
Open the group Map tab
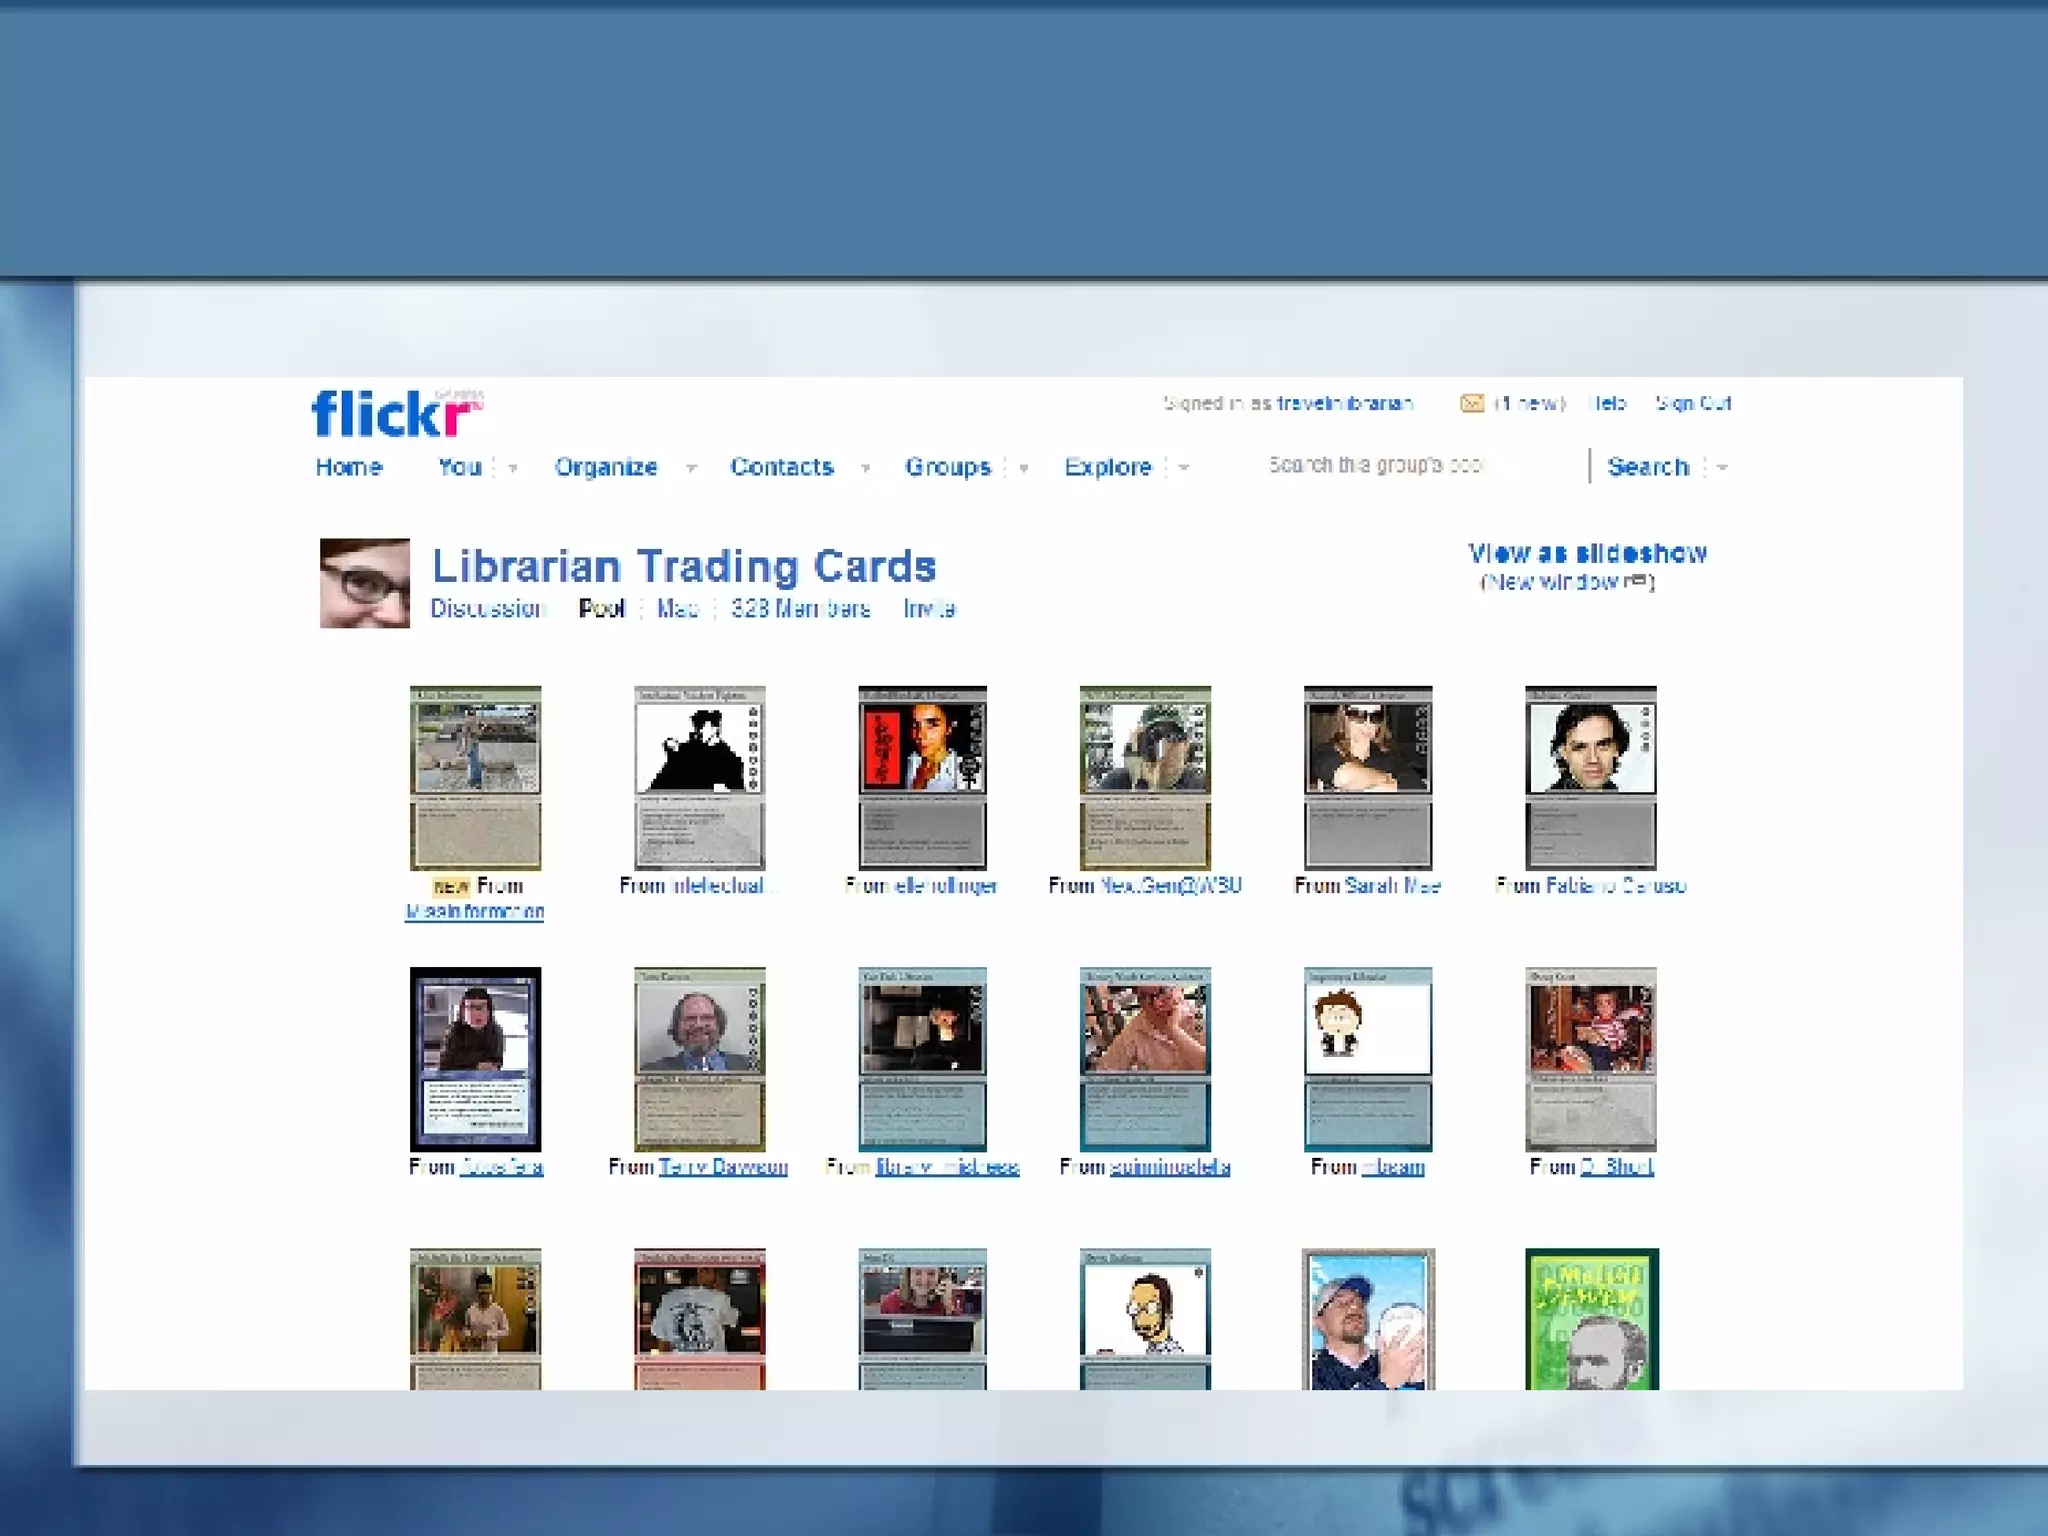[x=677, y=609]
